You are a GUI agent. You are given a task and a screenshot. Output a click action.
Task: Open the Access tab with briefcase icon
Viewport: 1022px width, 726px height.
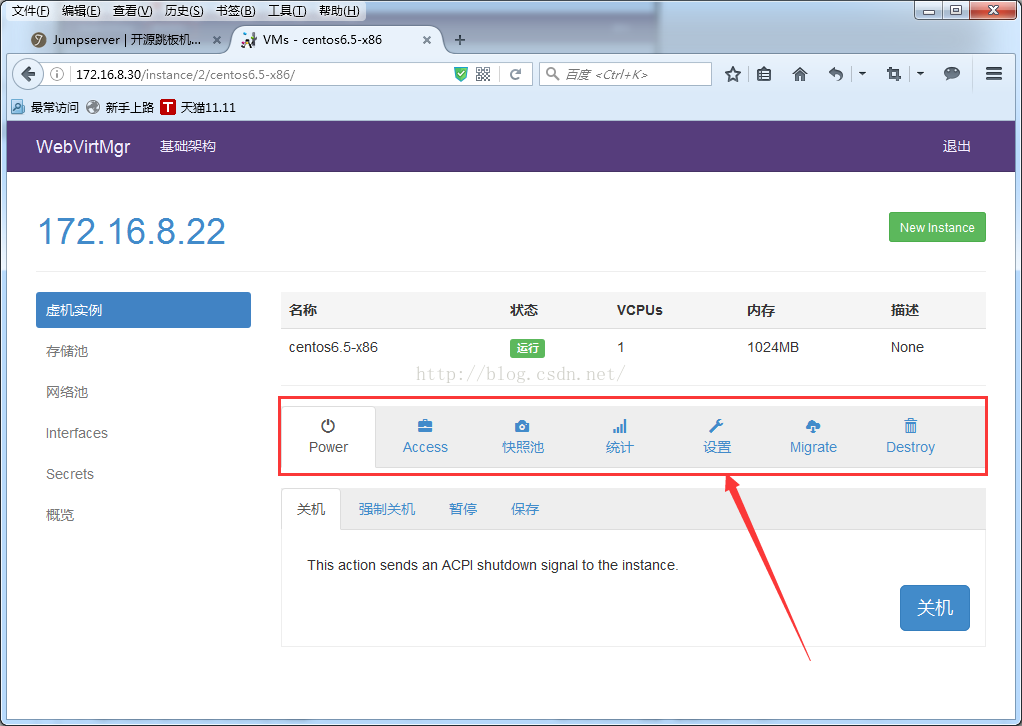tap(425, 437)
